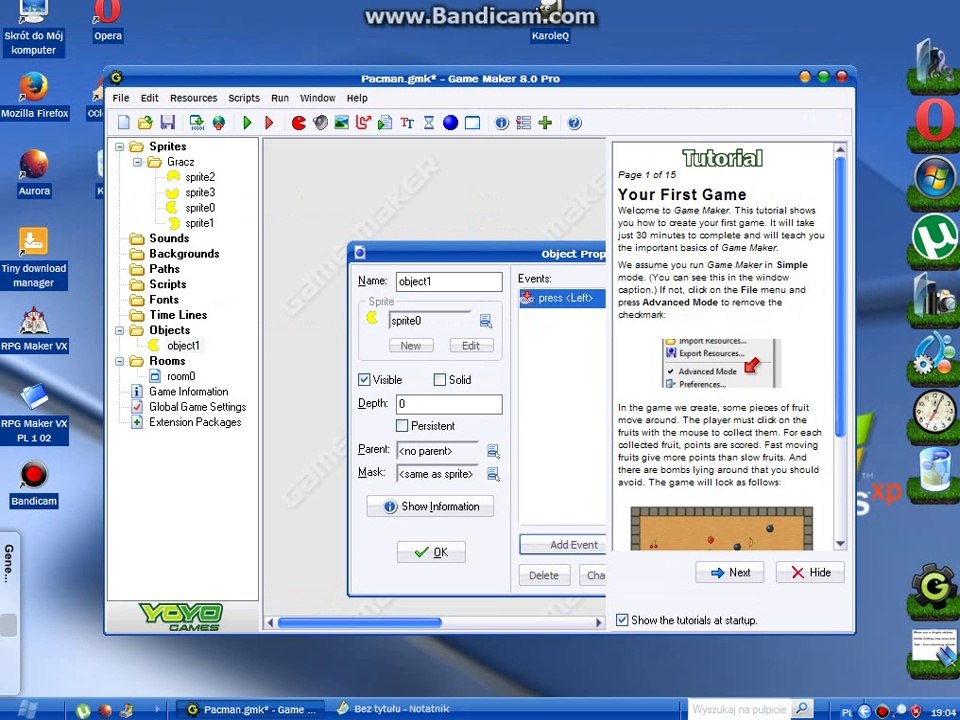The width and height of the screenshot is (960, 720).
Task: Click the object Name field
Action: [x=449, y=282]
